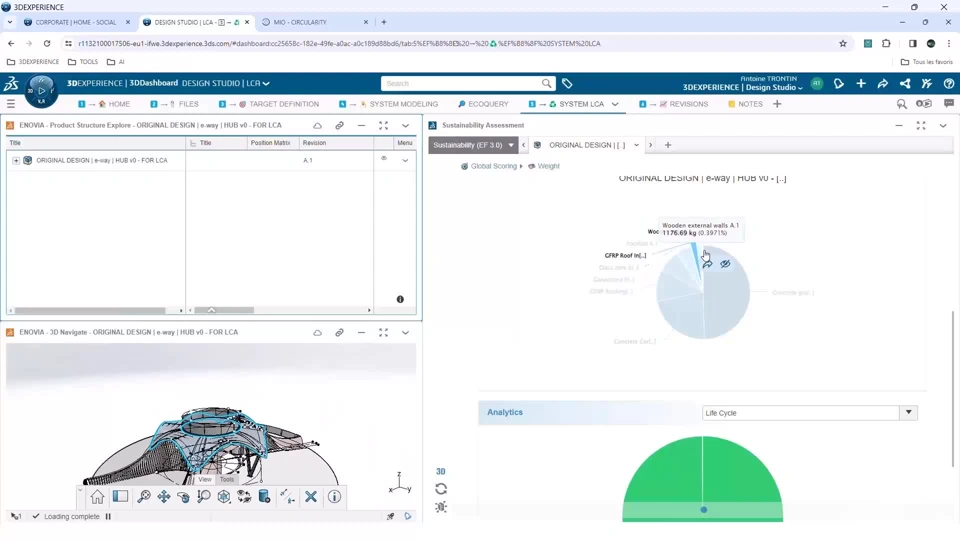960x540 pixels.
Task: Add new assessment tab with plus
Action: [x=668, y=145]
